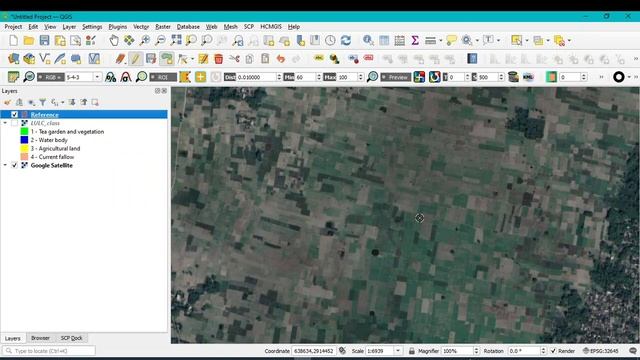Expand the Google Satellite layer tree

click(5, 165)
